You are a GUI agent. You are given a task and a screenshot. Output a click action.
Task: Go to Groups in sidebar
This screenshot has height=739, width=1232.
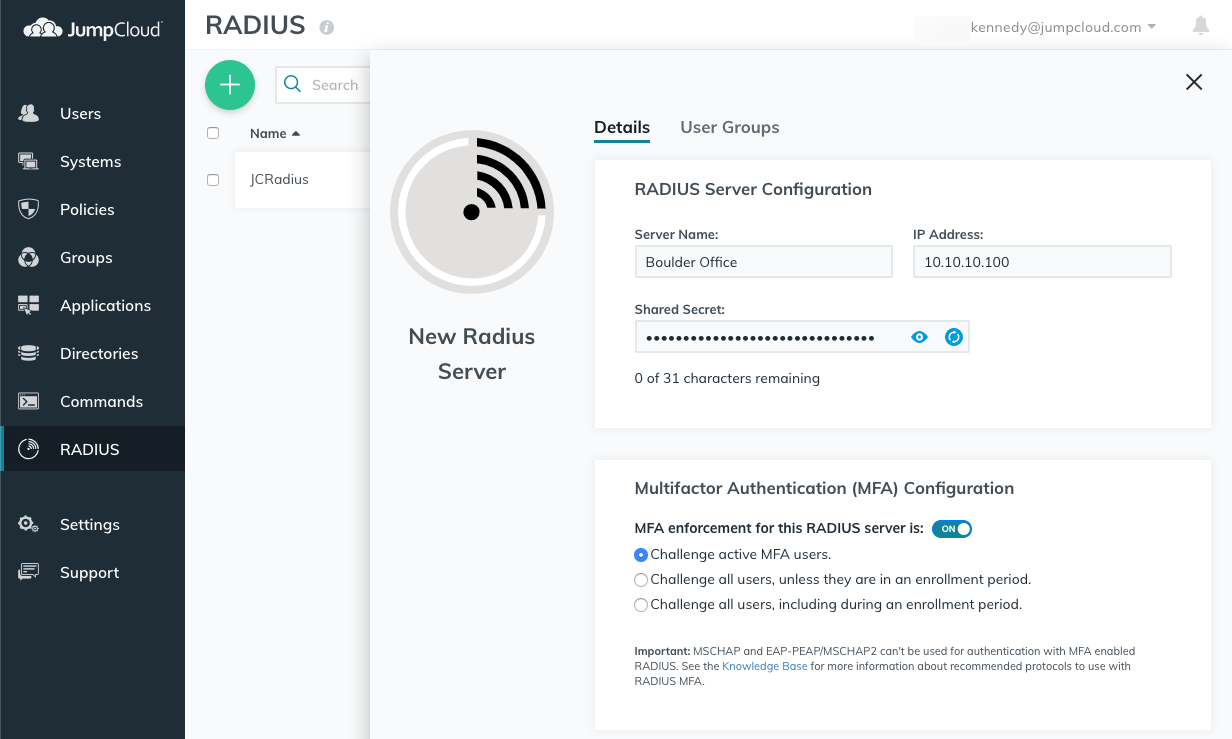(x=86, y=257)
